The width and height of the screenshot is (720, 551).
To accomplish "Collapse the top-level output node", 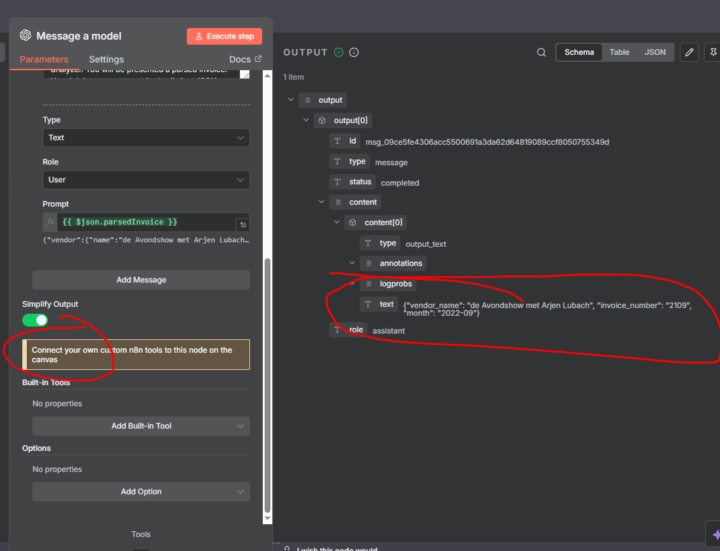I will 291,100.
